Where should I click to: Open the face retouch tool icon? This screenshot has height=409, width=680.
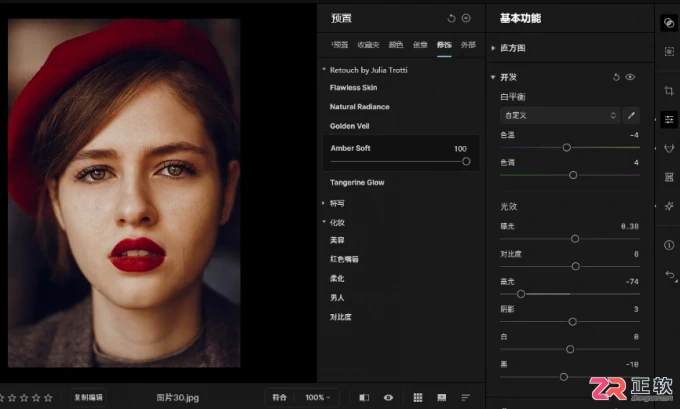[669, 149]
